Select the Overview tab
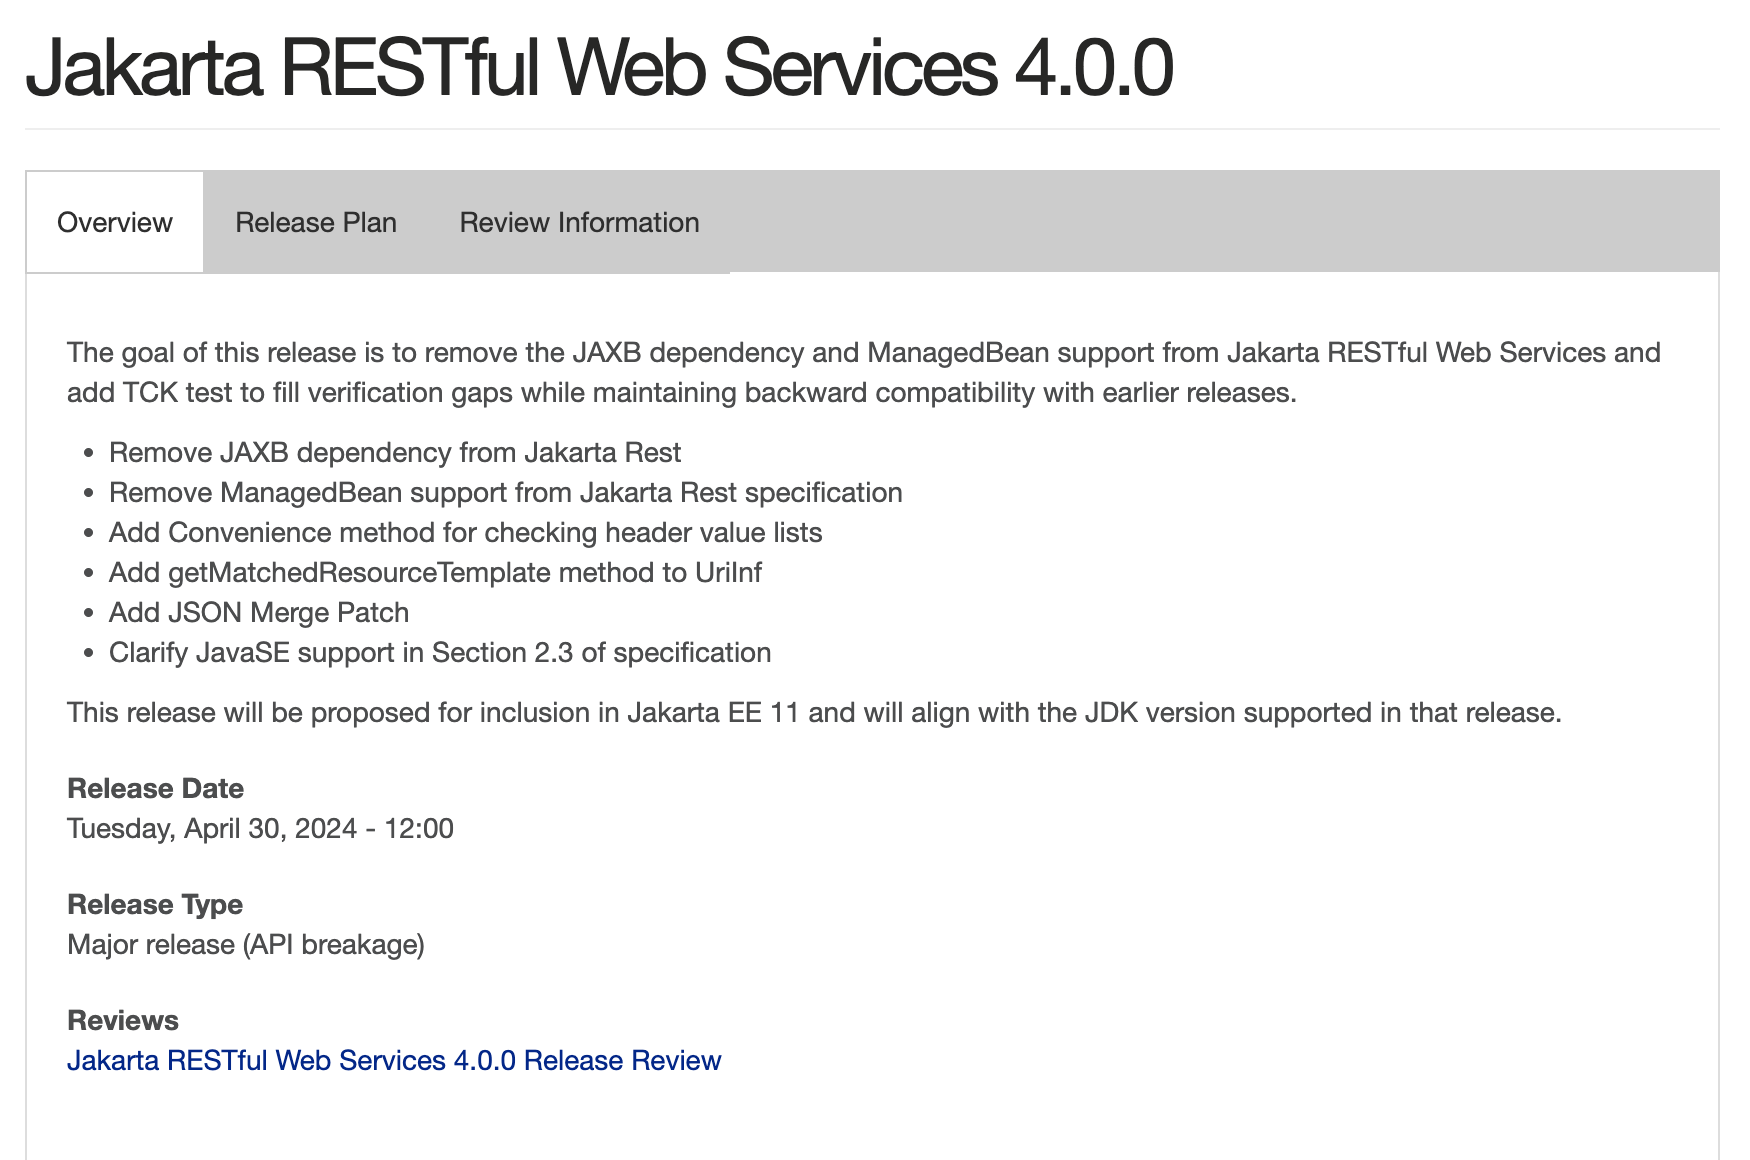 (x=114, y=222)
